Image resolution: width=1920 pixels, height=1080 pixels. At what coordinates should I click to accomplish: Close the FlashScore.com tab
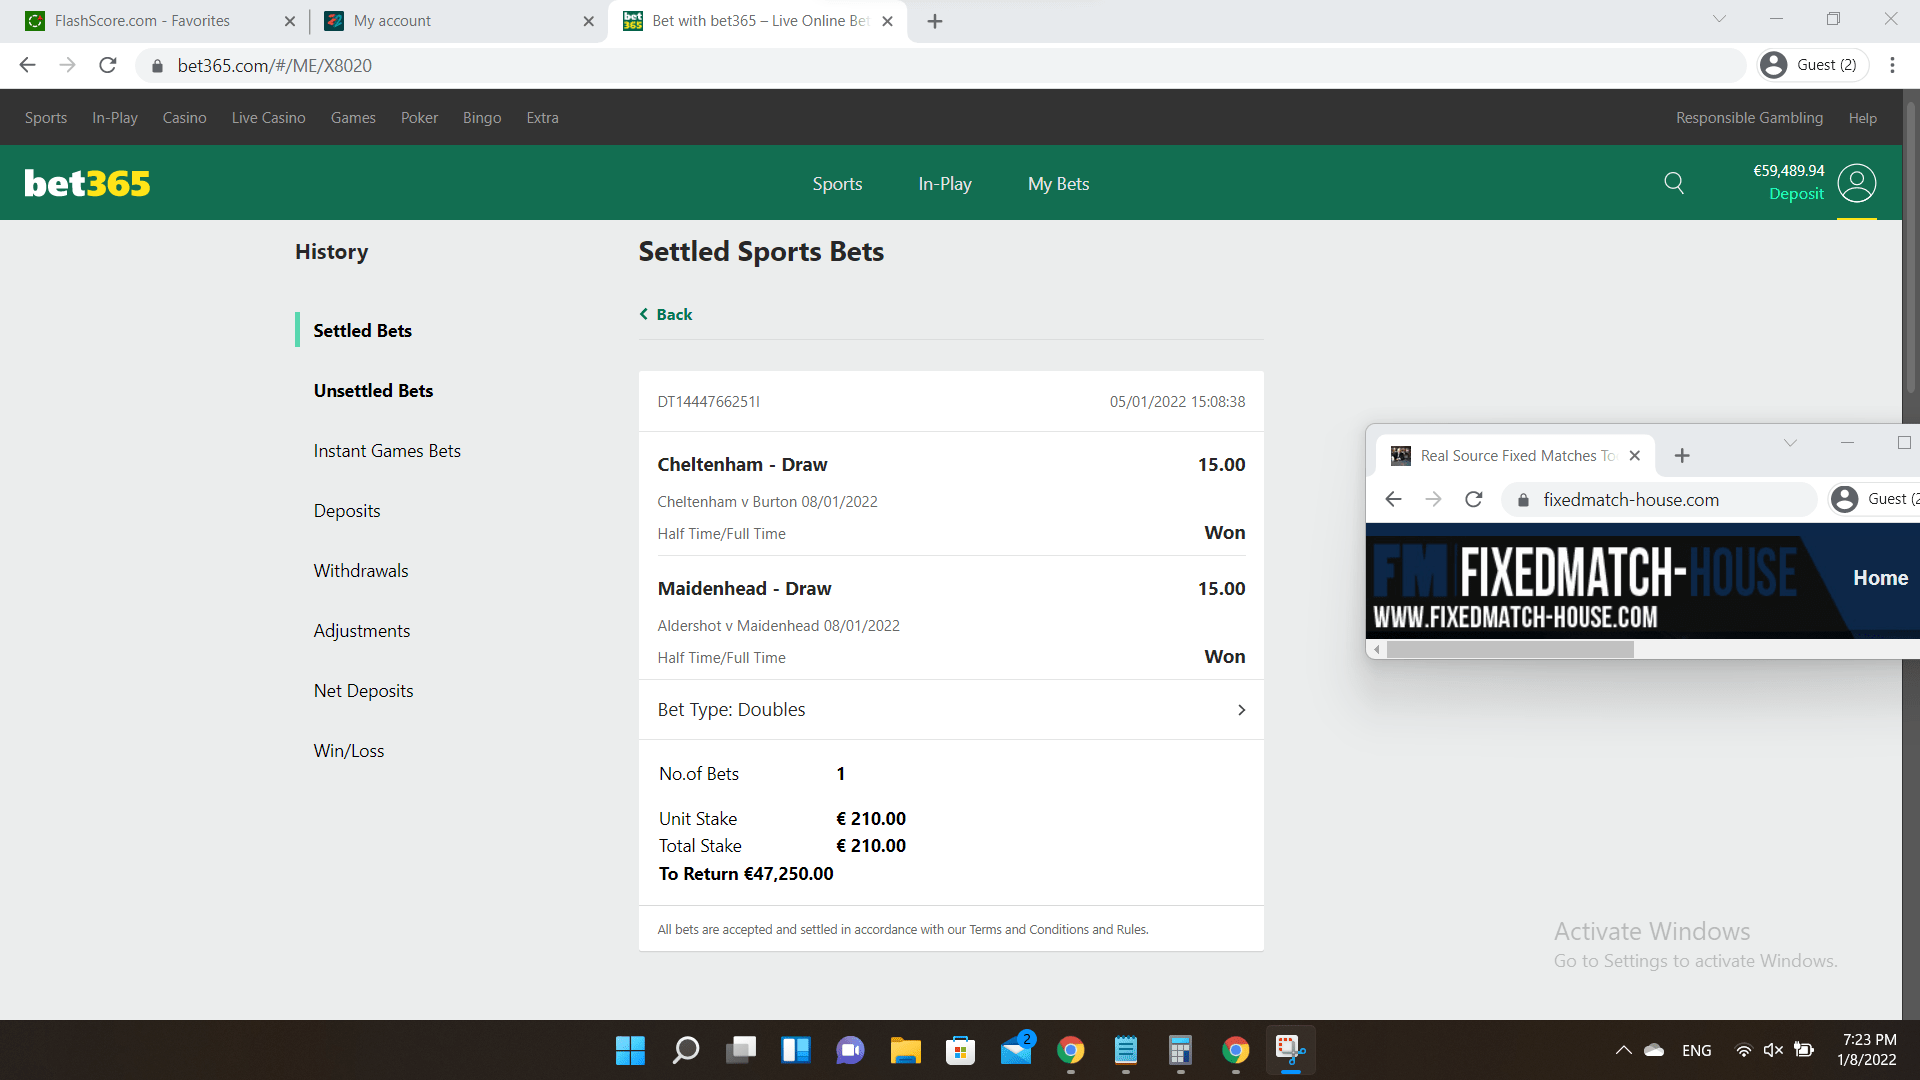(x=290, y=21)
